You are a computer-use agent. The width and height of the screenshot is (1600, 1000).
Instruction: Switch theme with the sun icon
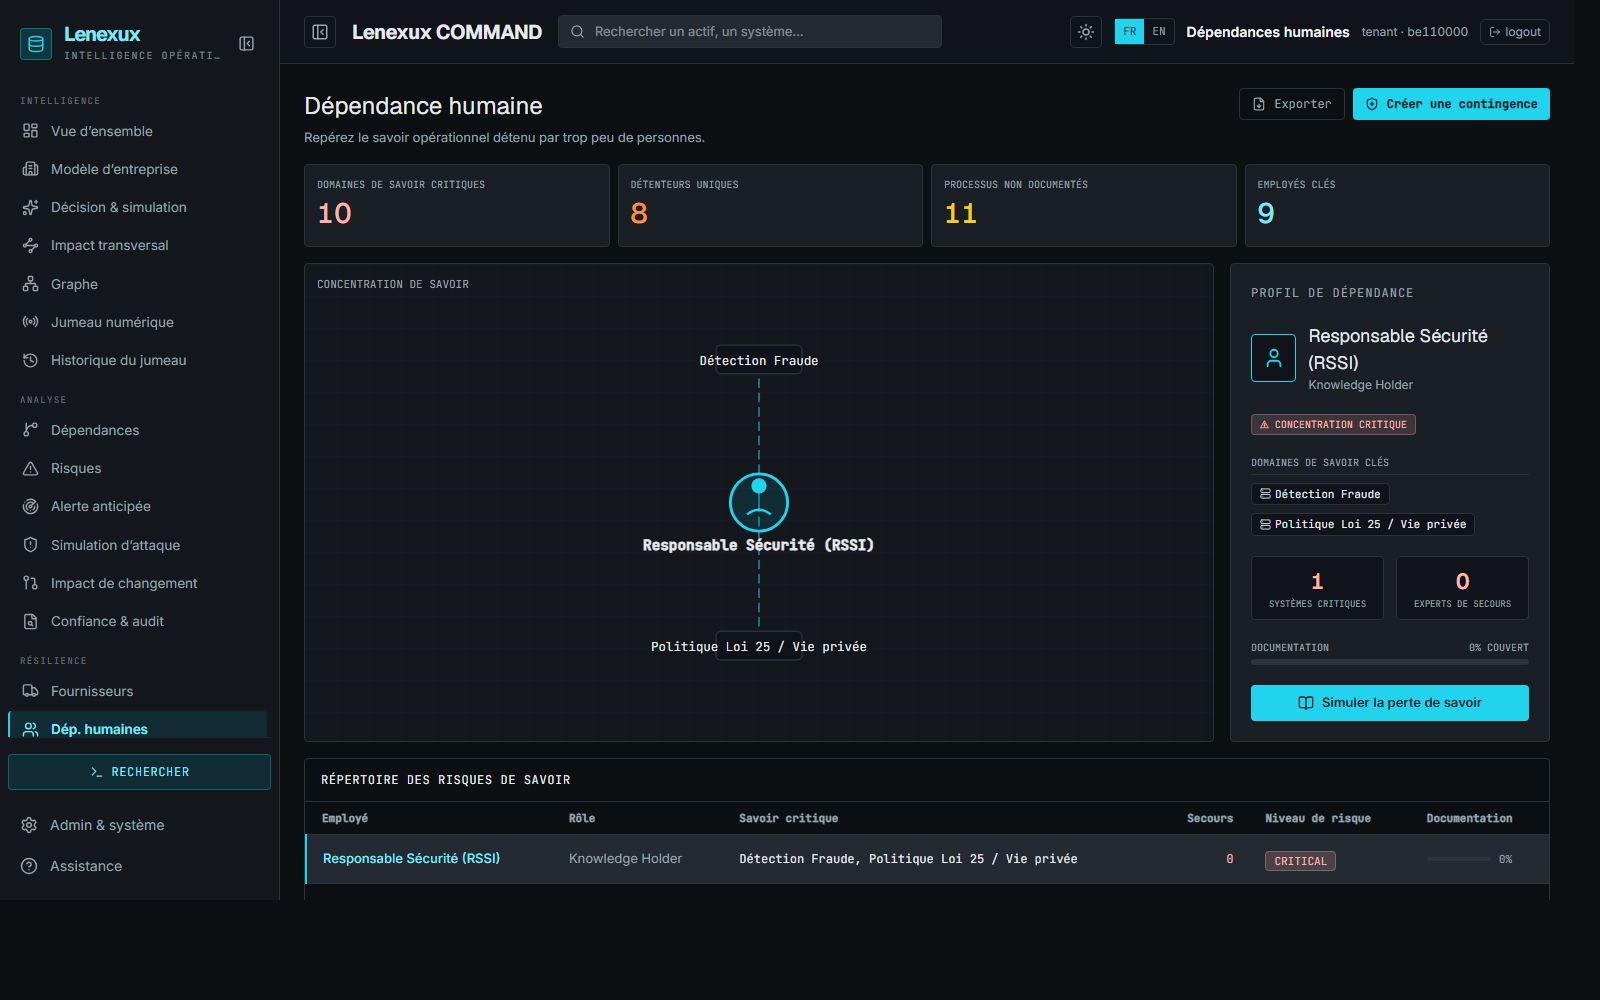[x=1086, y=32]
